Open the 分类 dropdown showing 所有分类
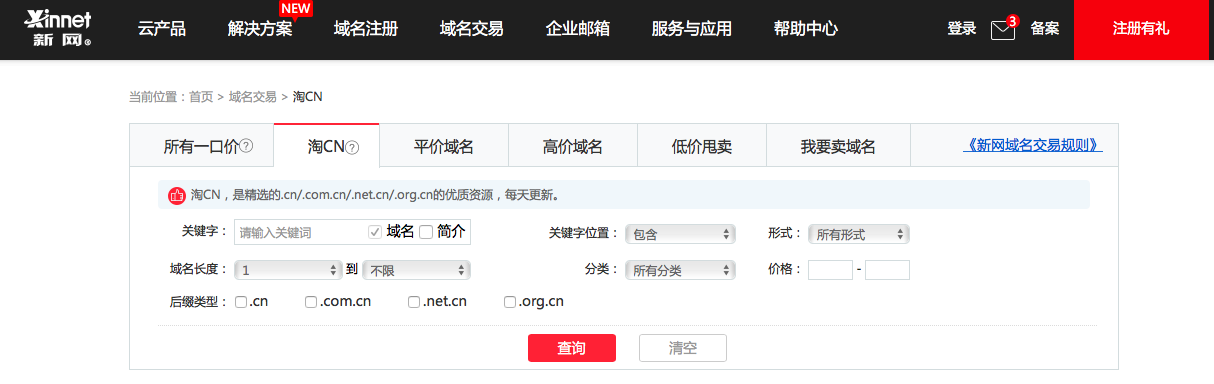 (680, 270)
